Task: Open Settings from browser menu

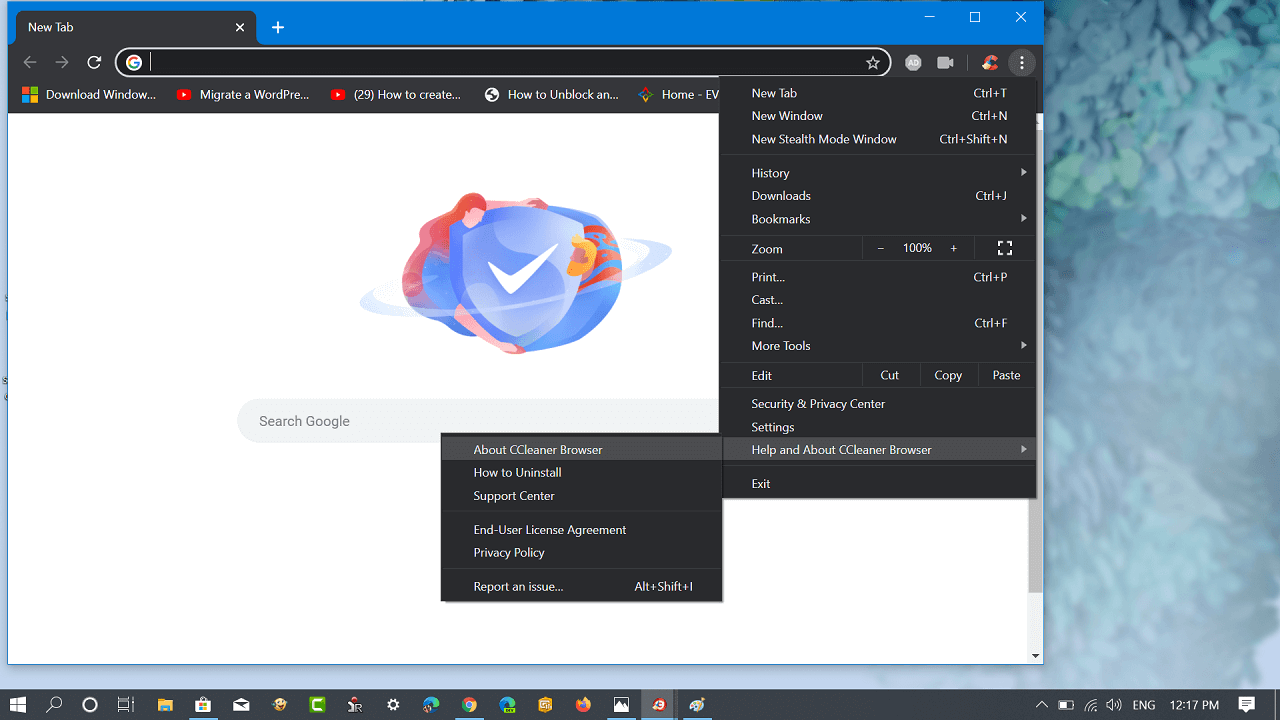Action: pyautogui.click(x=879, y=427)
